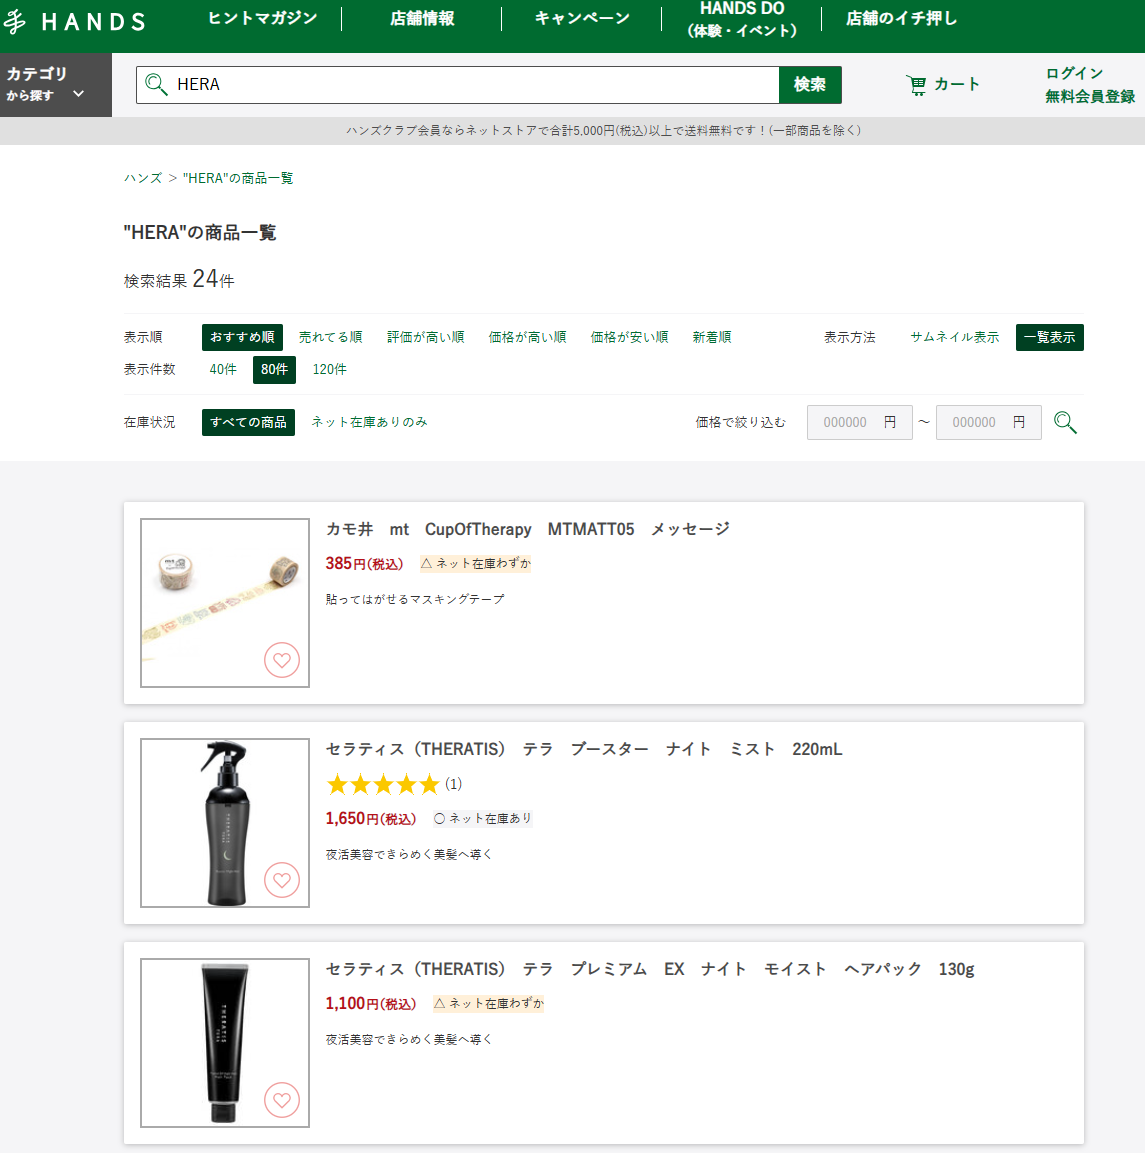Screen dimensions: 1145x1153
Task: Select the すべての商品 stock filter
Action: click(x=249, y=422)
